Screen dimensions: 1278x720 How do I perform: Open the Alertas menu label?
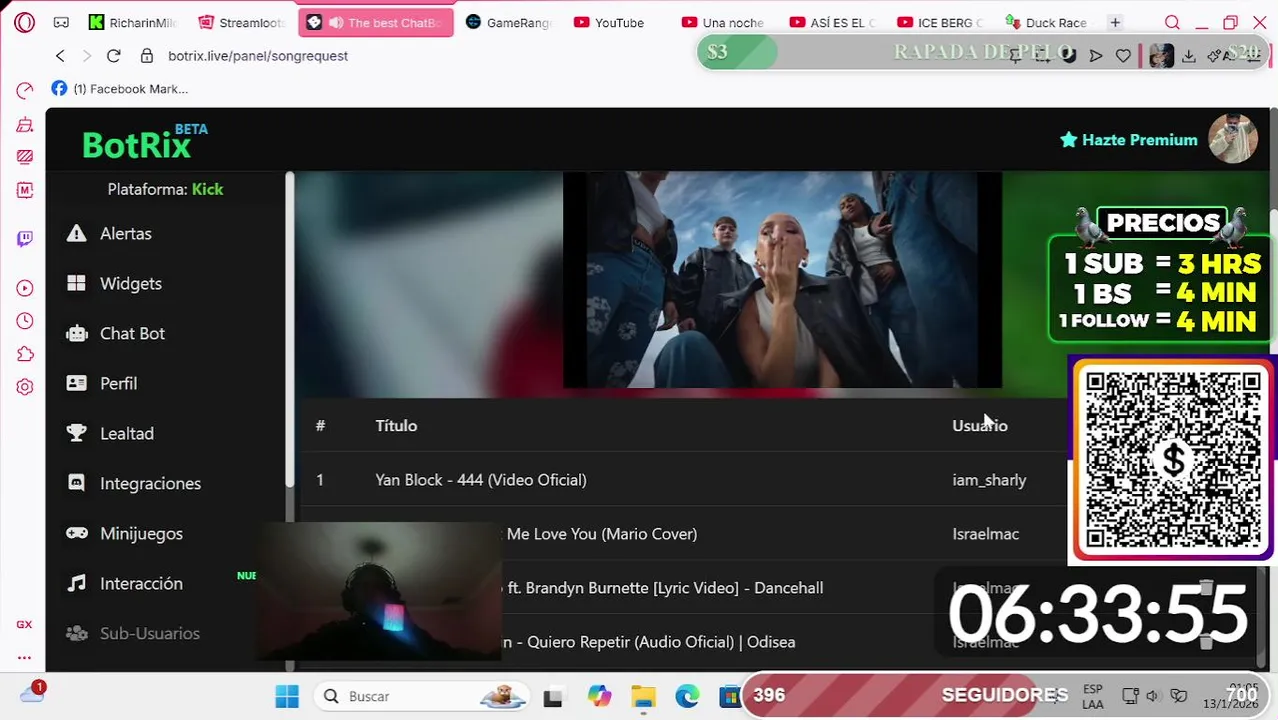pyautogui.click(x=126, y=233)
